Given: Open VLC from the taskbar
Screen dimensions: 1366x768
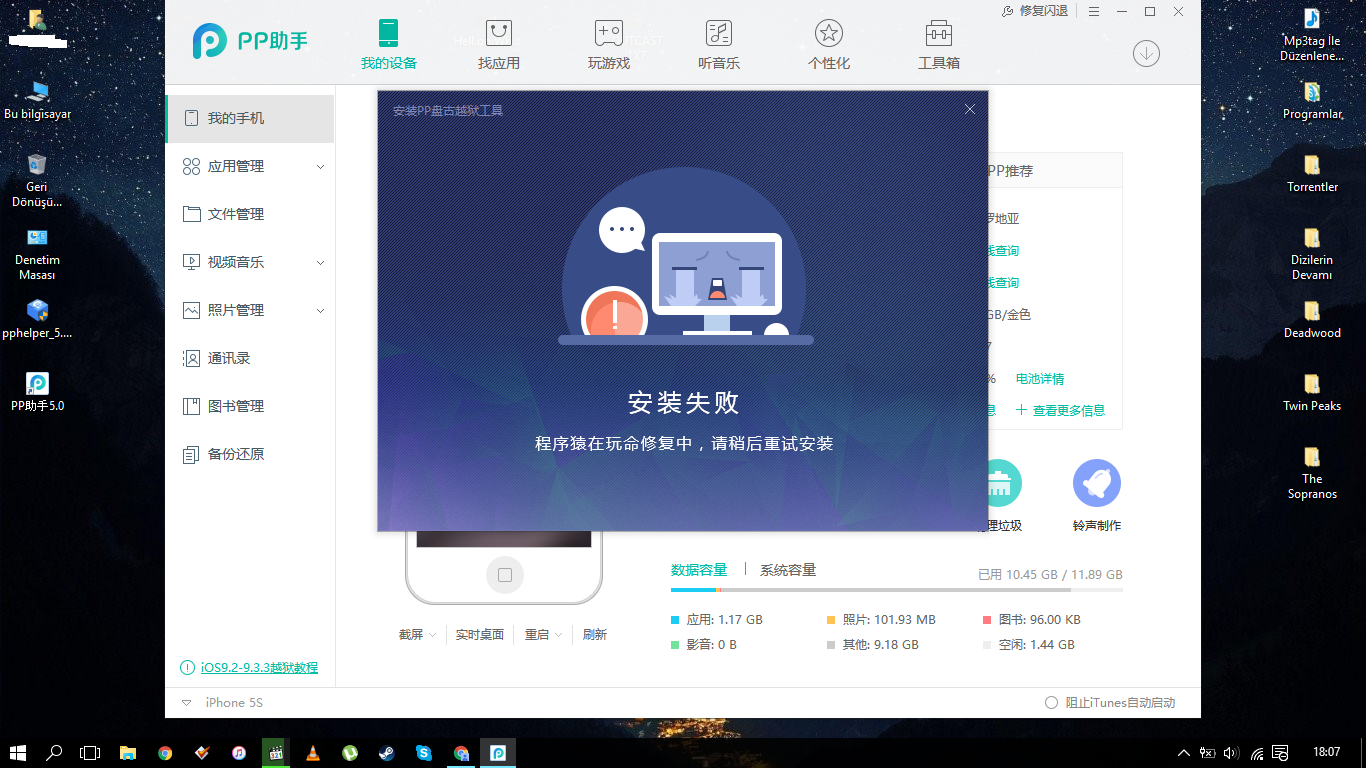Looking at the screenshot, I should click(x=312, y=753).
